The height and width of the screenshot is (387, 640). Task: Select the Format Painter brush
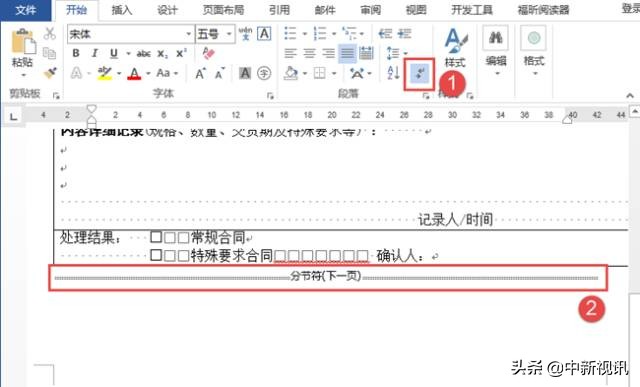(50, 73)
